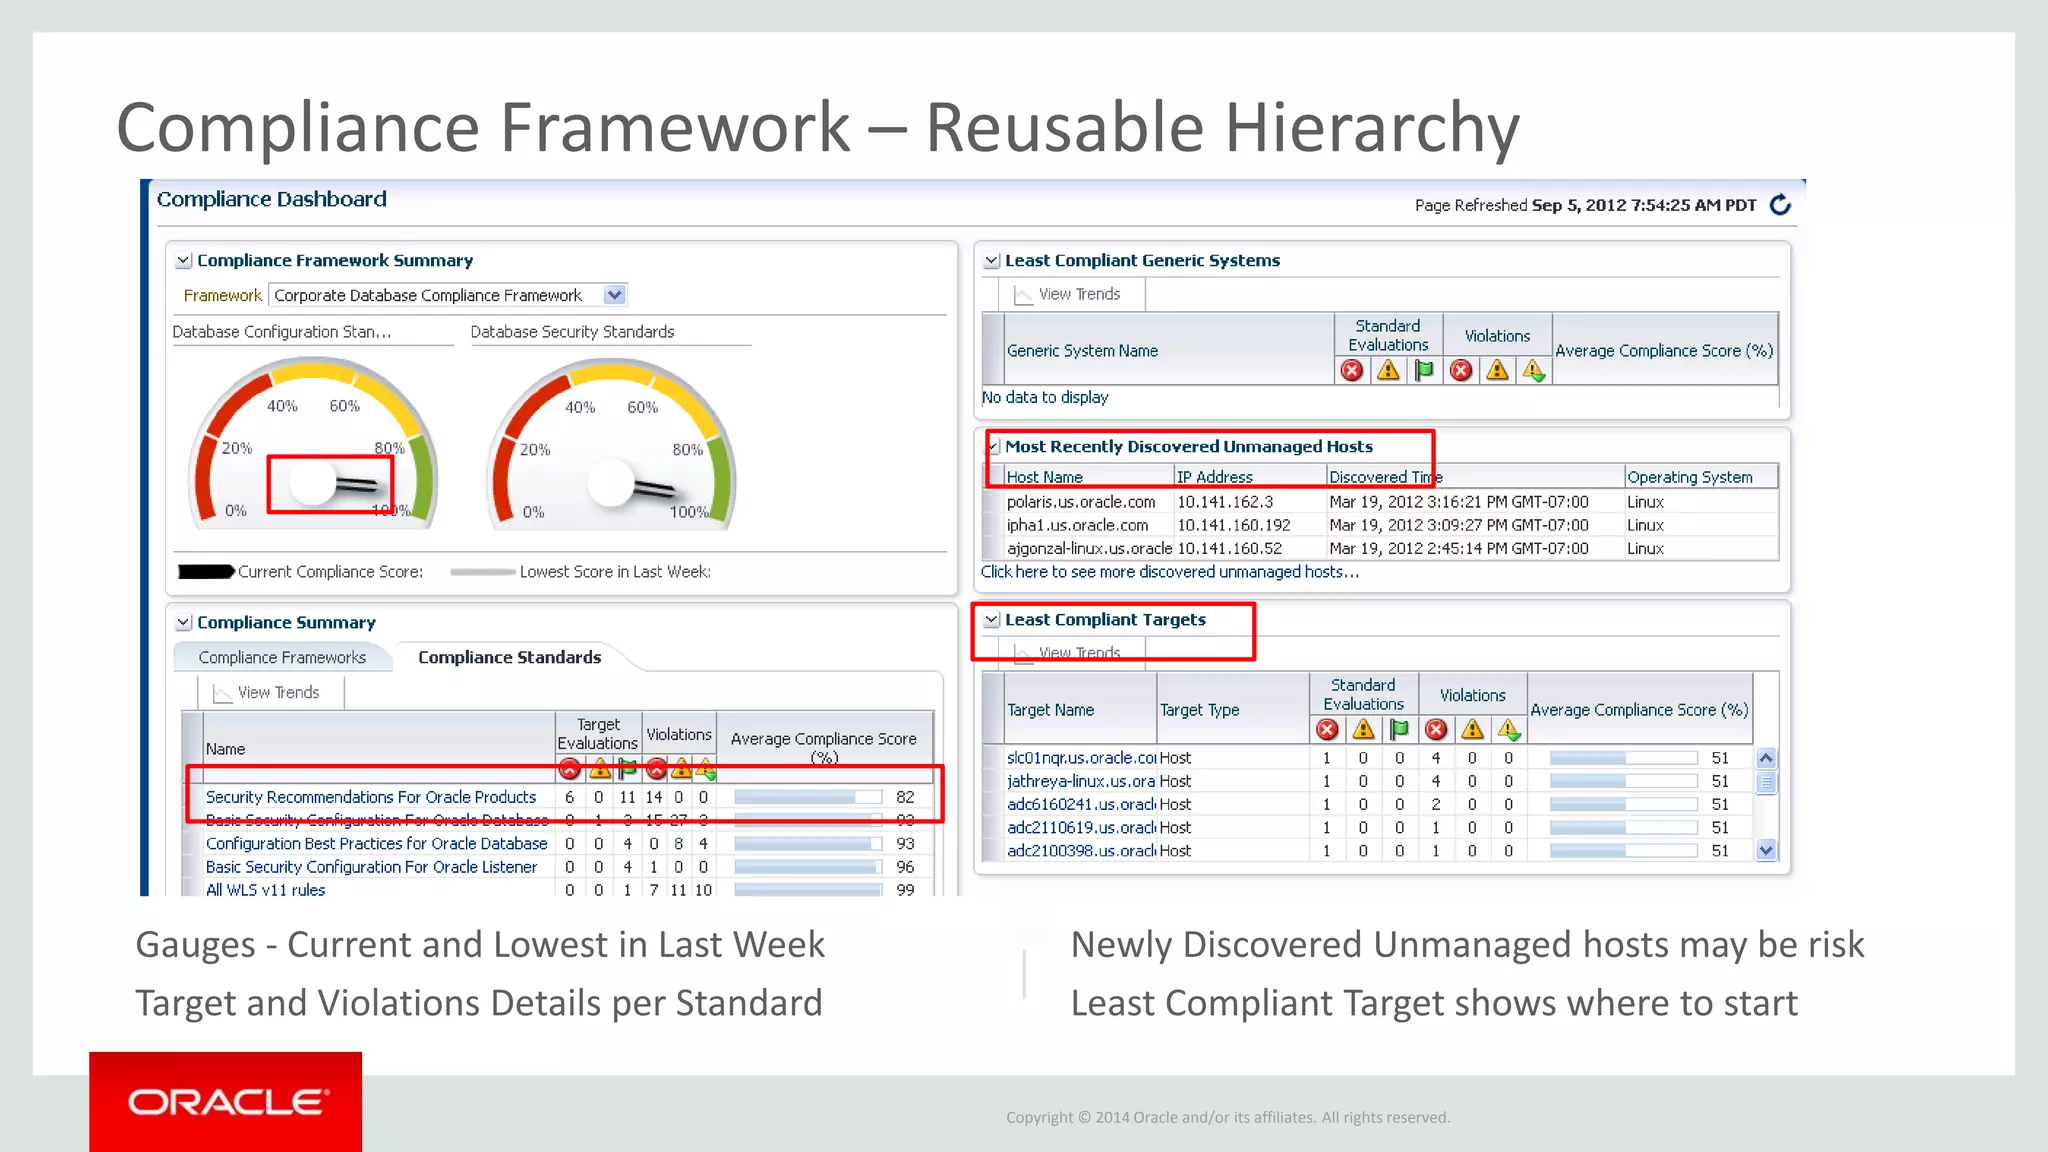Click View Trends in Least Compliant Targets
2048x1152 pixels.
(1067, 653)
